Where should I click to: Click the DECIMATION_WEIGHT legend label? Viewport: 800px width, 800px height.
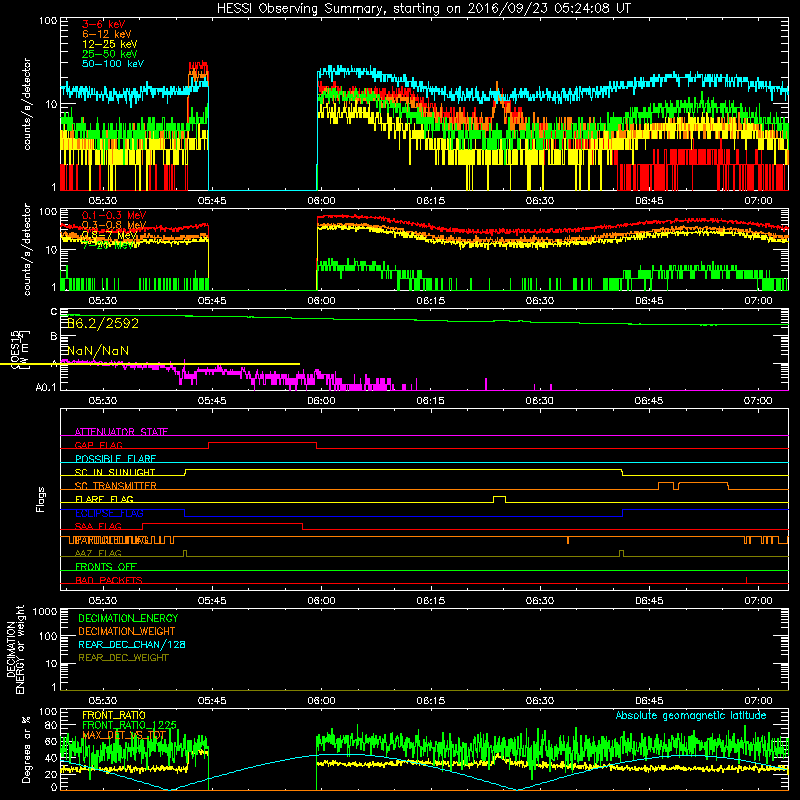click(127, 631)
